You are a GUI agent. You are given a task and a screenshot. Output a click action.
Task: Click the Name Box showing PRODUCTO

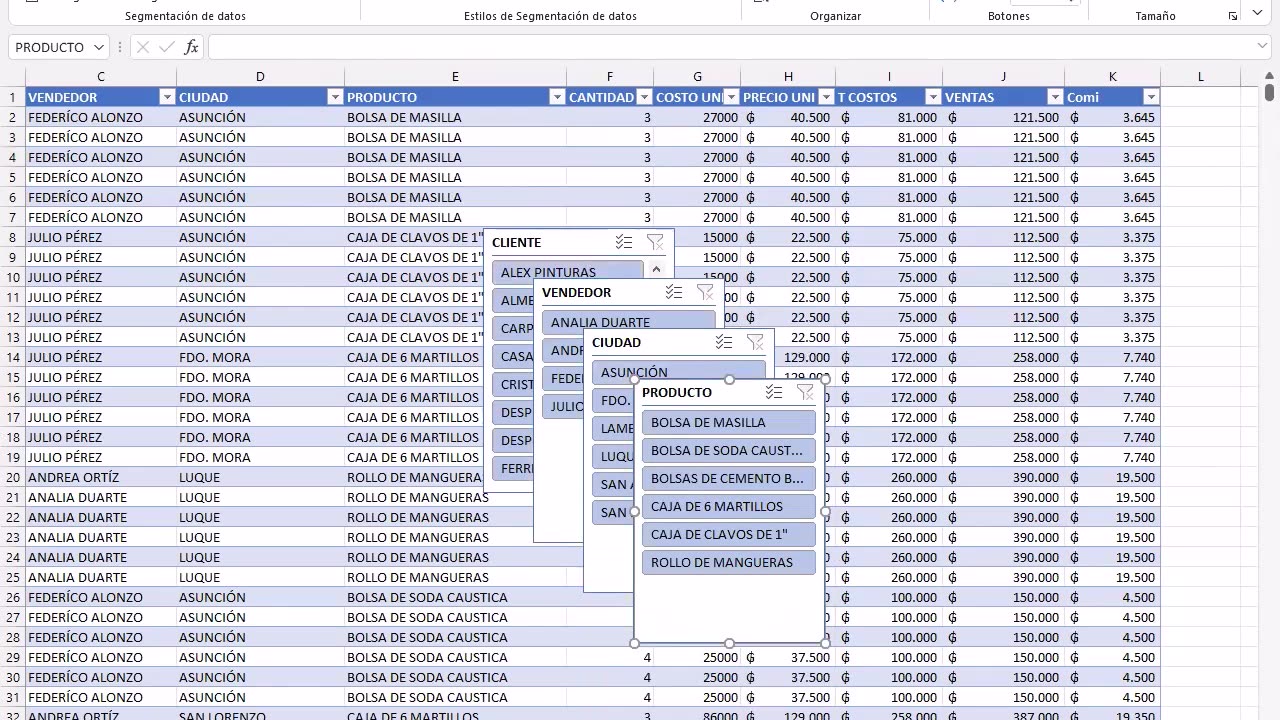click(x=50, y=47)
